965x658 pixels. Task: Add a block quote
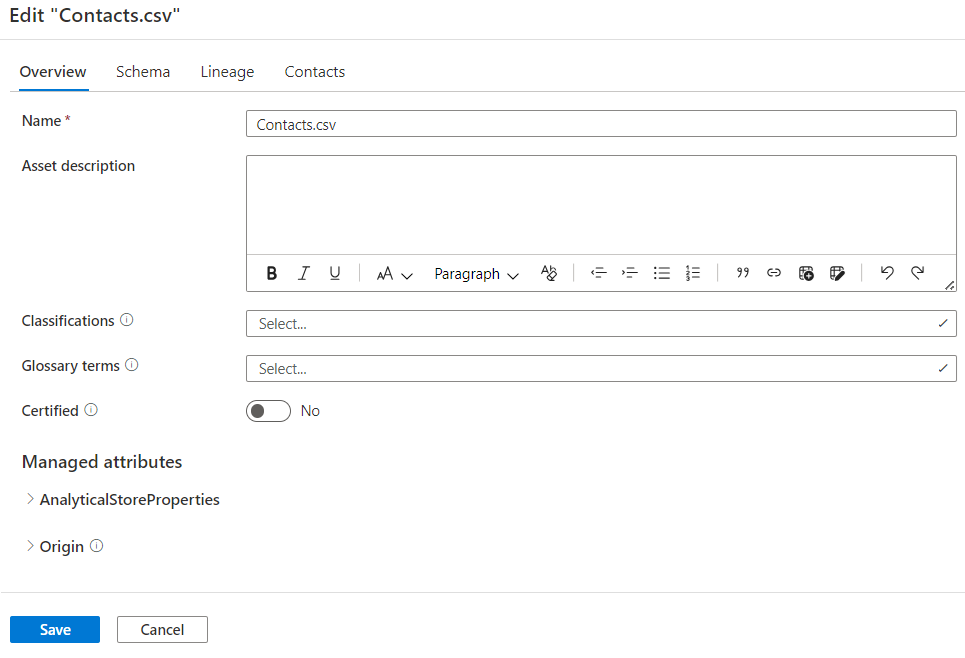click(742, 273)
